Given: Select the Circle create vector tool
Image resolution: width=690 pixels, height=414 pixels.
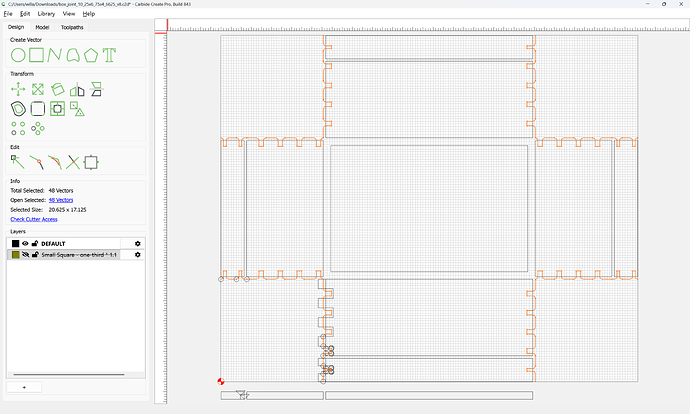Looking at the screenshot, I should pos(18,55).
